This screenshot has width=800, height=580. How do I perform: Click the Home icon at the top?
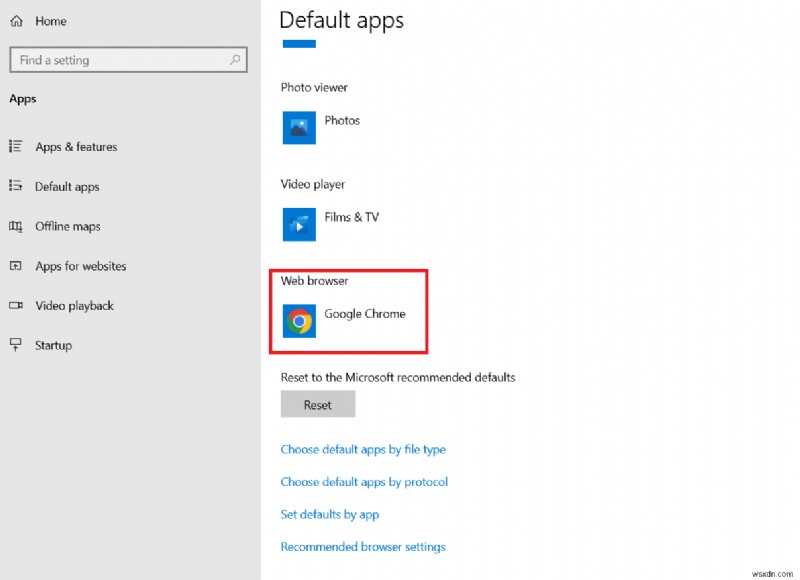pos(14,20)
